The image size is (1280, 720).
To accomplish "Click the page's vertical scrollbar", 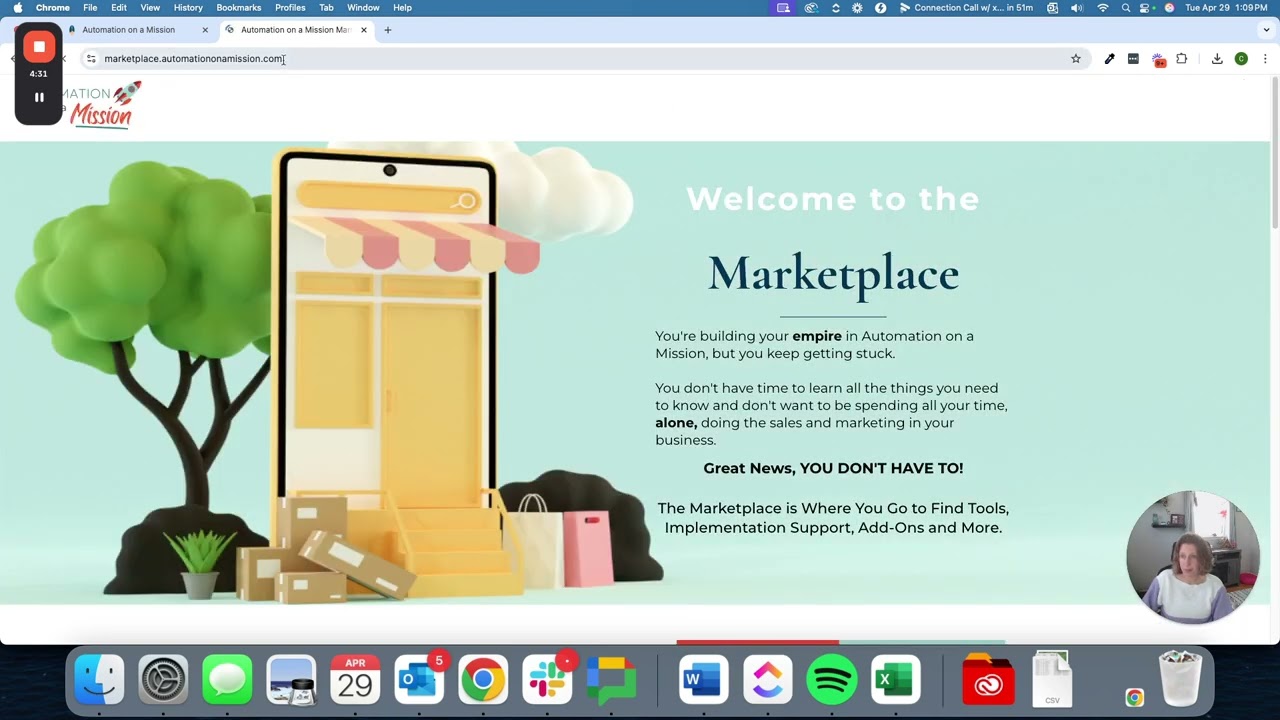I will point(1275,155).
